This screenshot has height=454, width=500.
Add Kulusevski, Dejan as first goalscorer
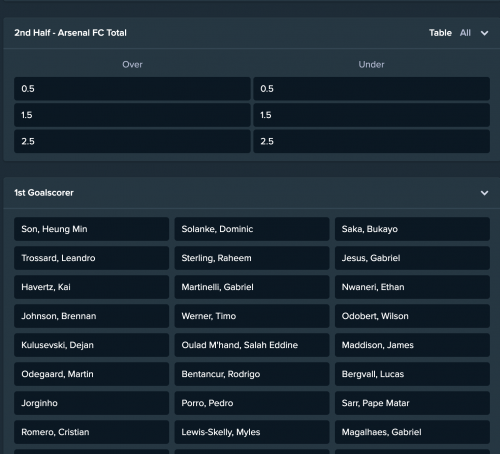tap(91, 345)
